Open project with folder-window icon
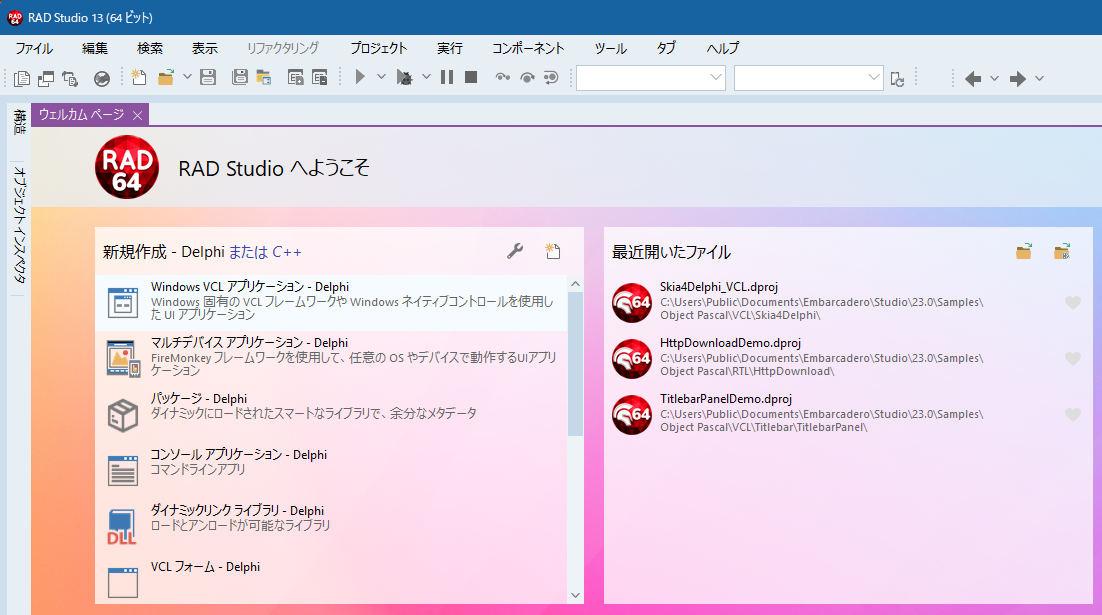Viewport: 1102px width, 615px height. (264, 77)
